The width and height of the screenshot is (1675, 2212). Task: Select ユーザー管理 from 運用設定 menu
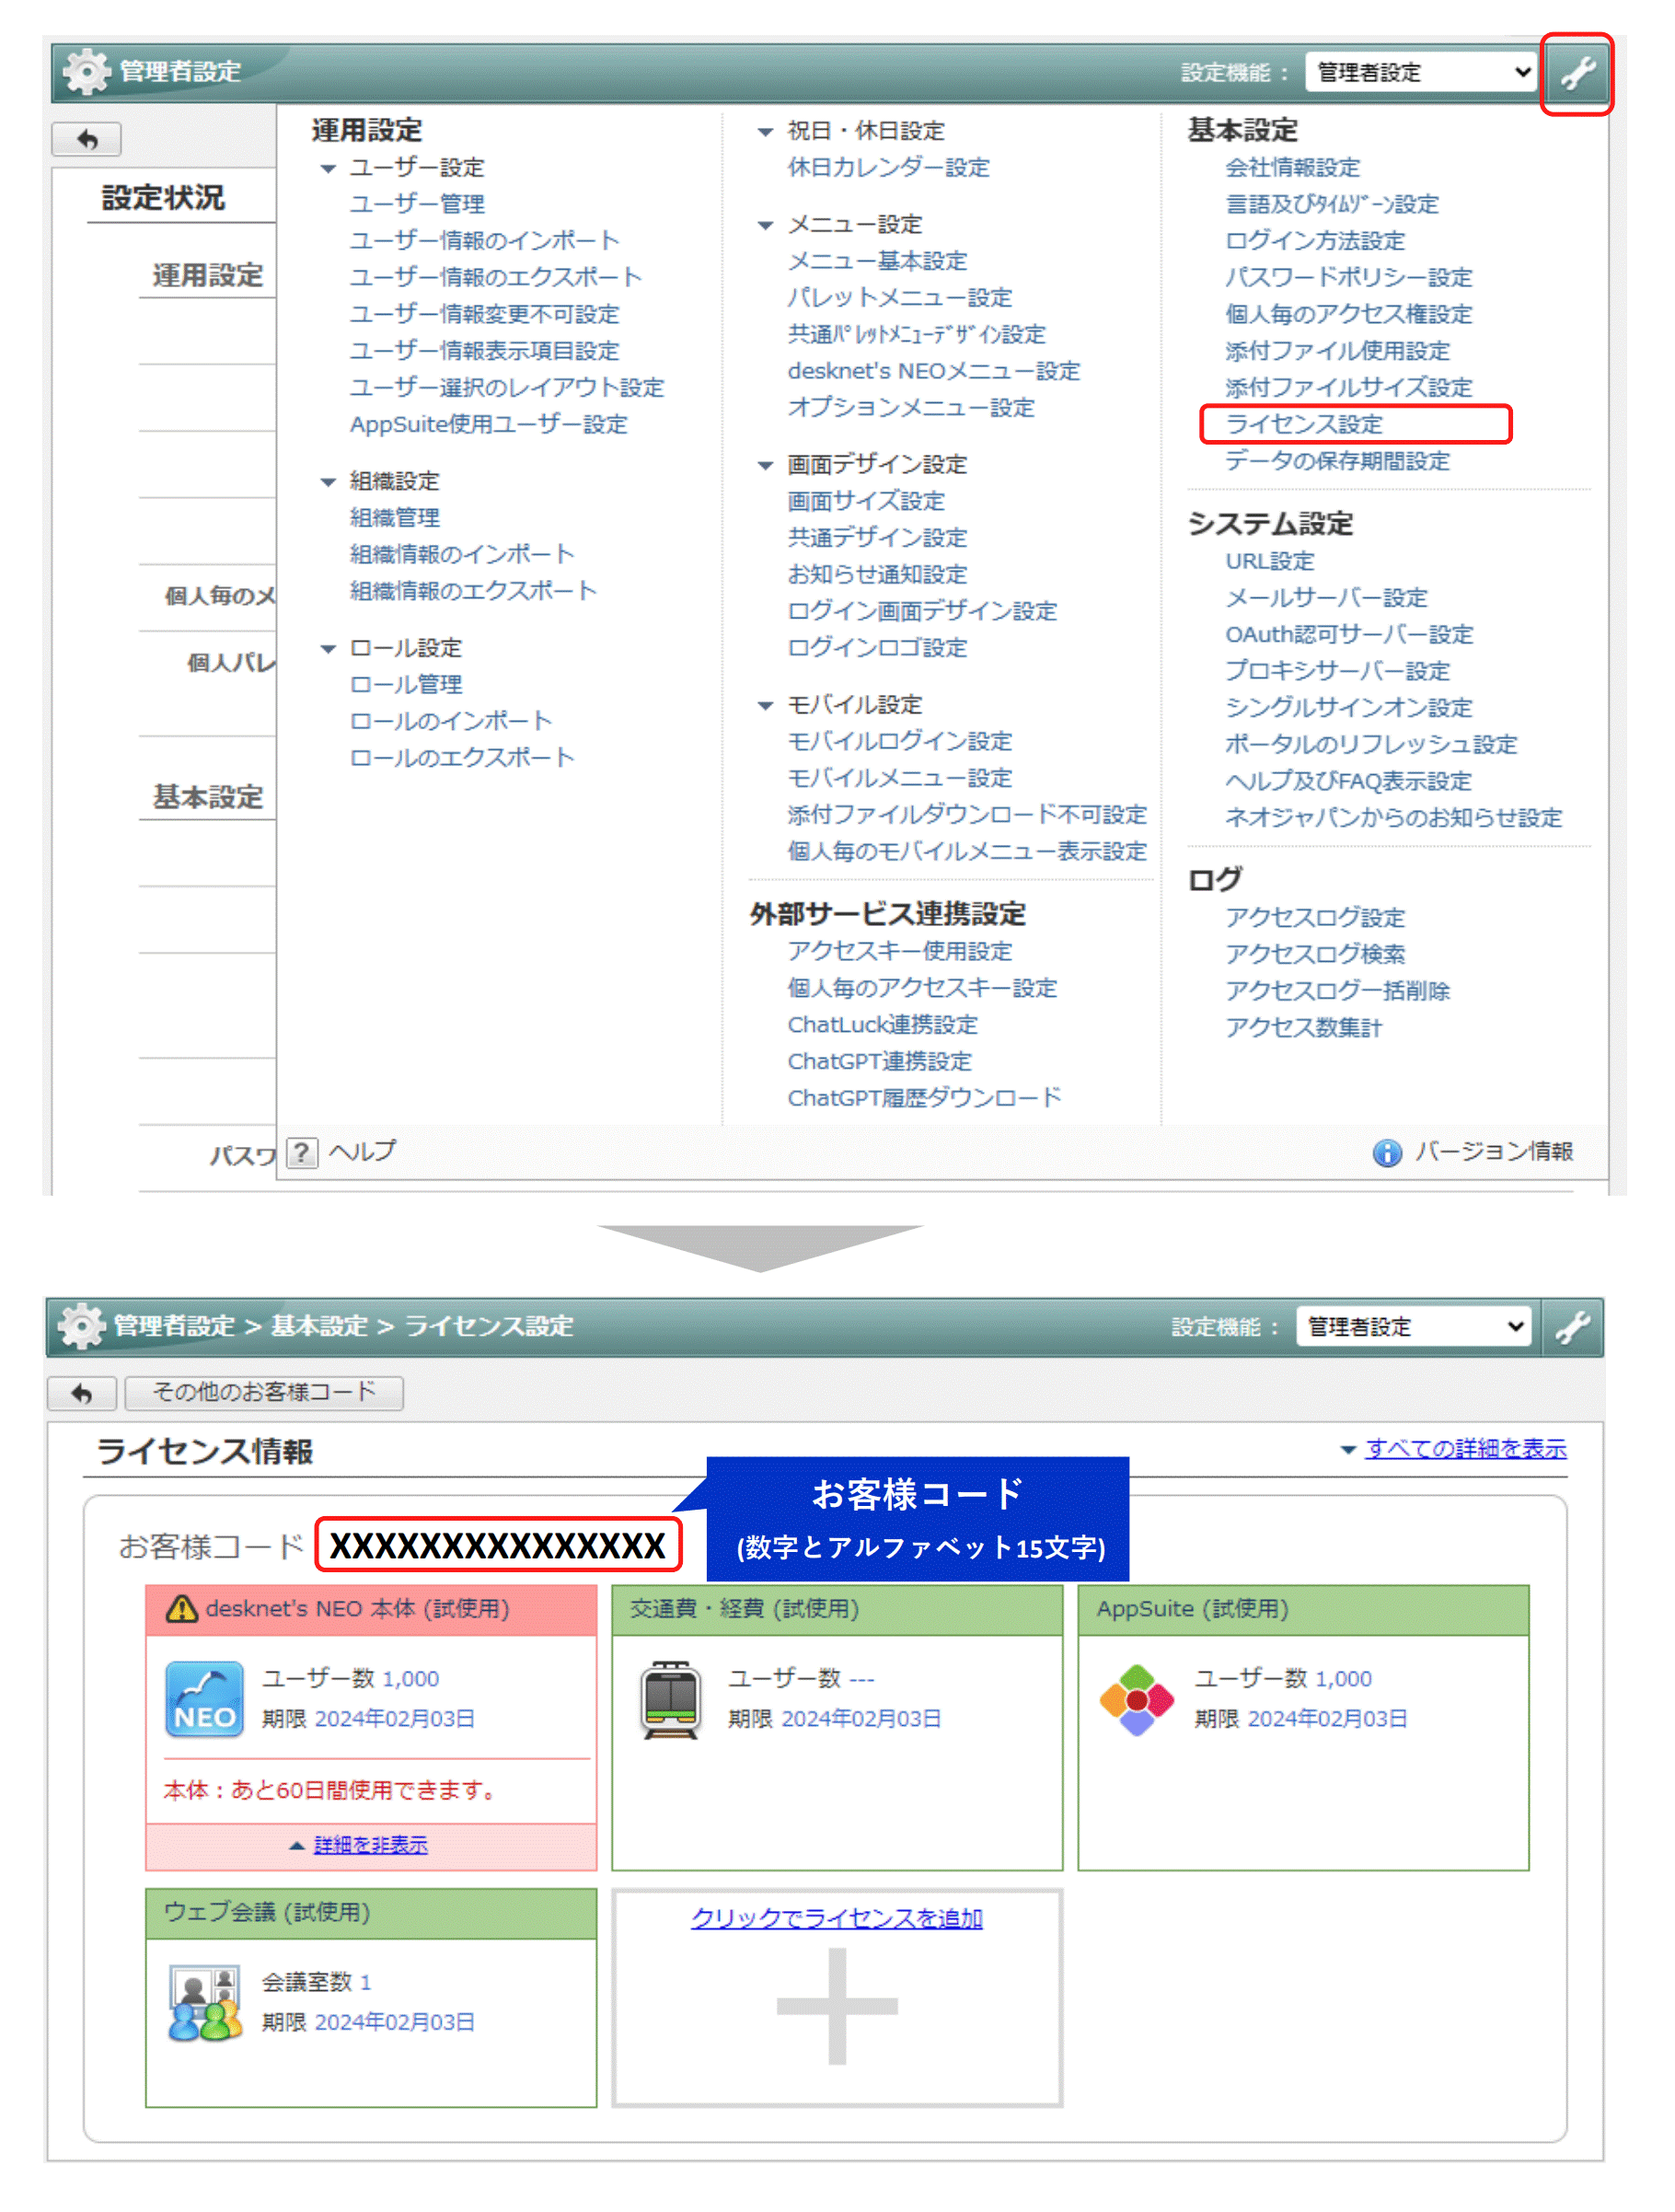[417, 204]
